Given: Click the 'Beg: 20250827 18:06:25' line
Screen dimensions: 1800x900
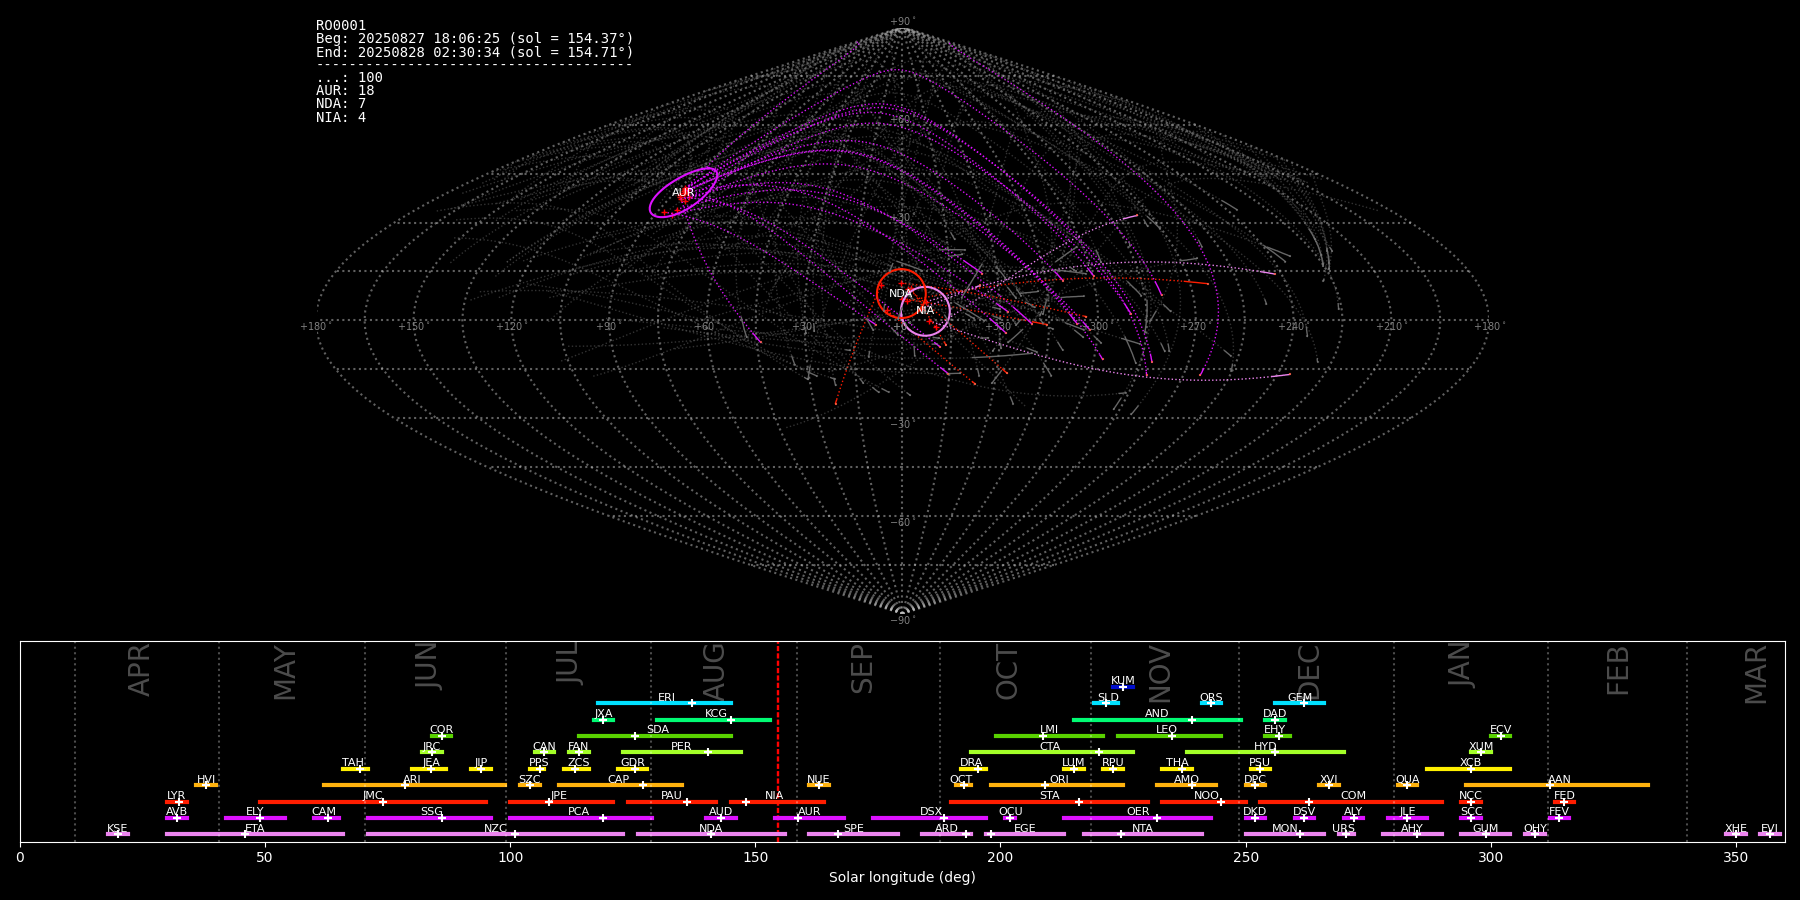Looking at the screenshot, I should tap(475, 39).
